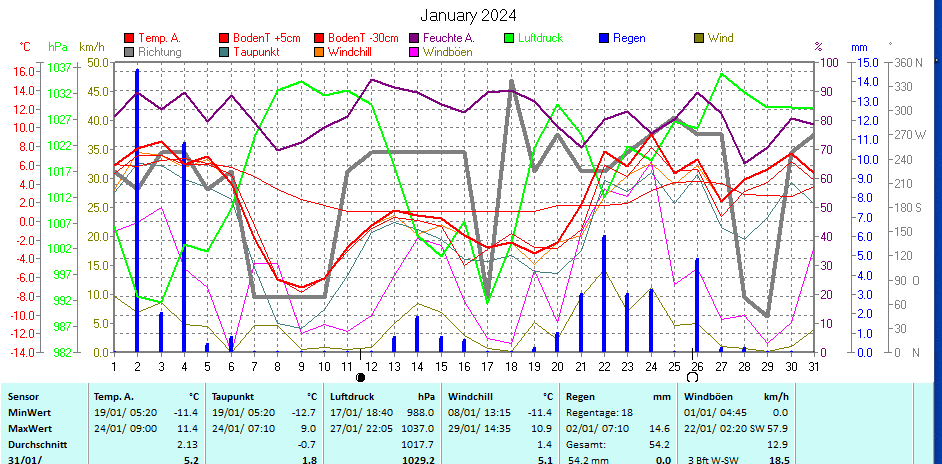This screenshot has width=942, height=464.
Task: Select the 'Taupunkt' legend label
Action: coord(257,52)
